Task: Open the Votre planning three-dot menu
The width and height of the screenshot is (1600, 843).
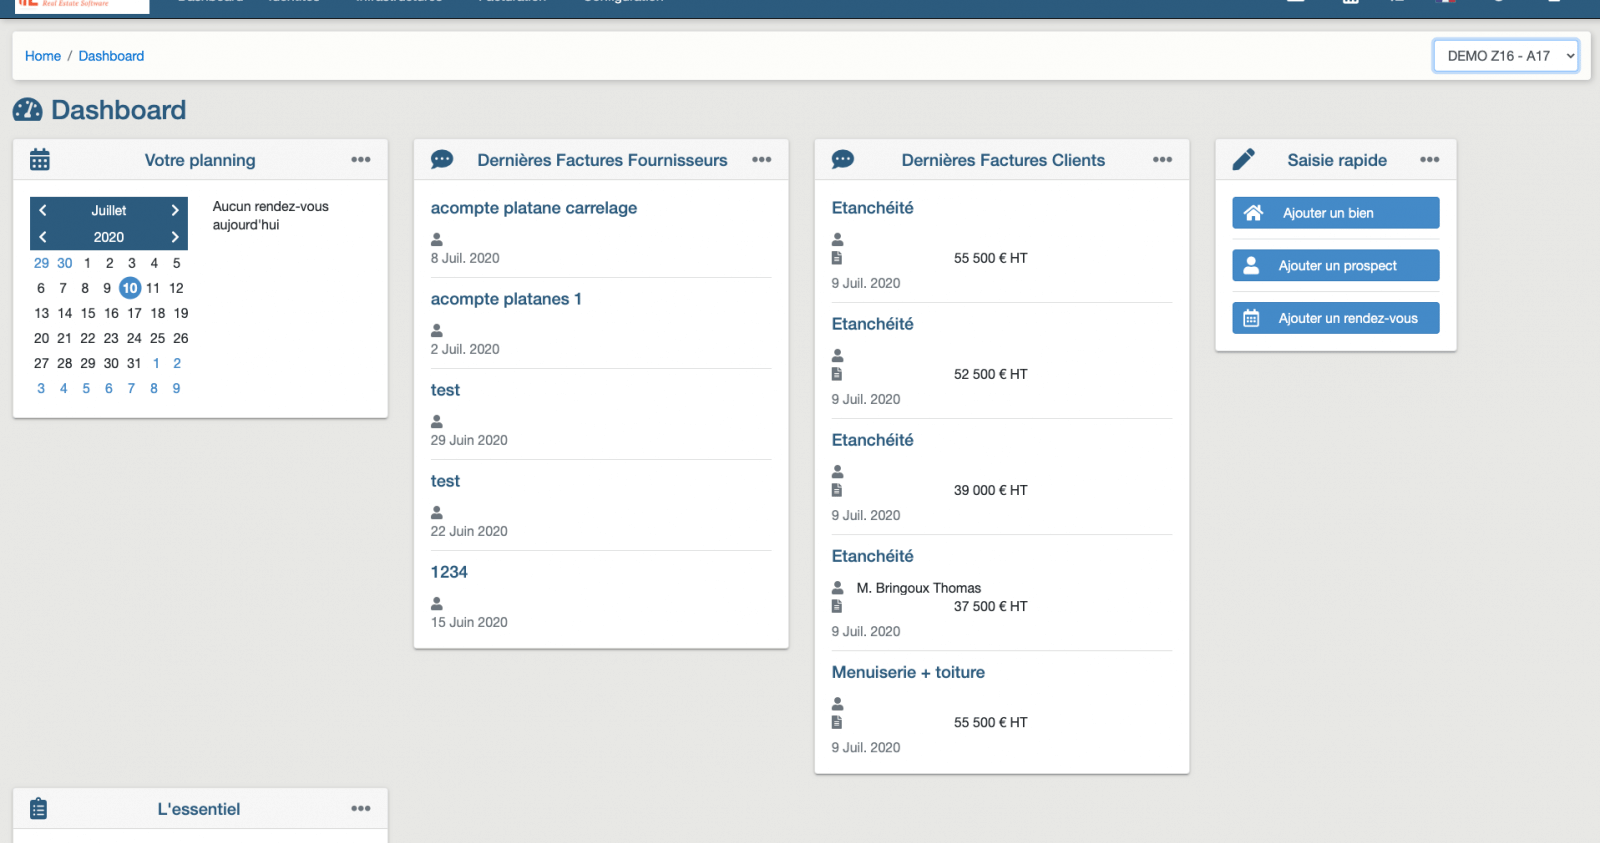Action: (x=361, y=160)
